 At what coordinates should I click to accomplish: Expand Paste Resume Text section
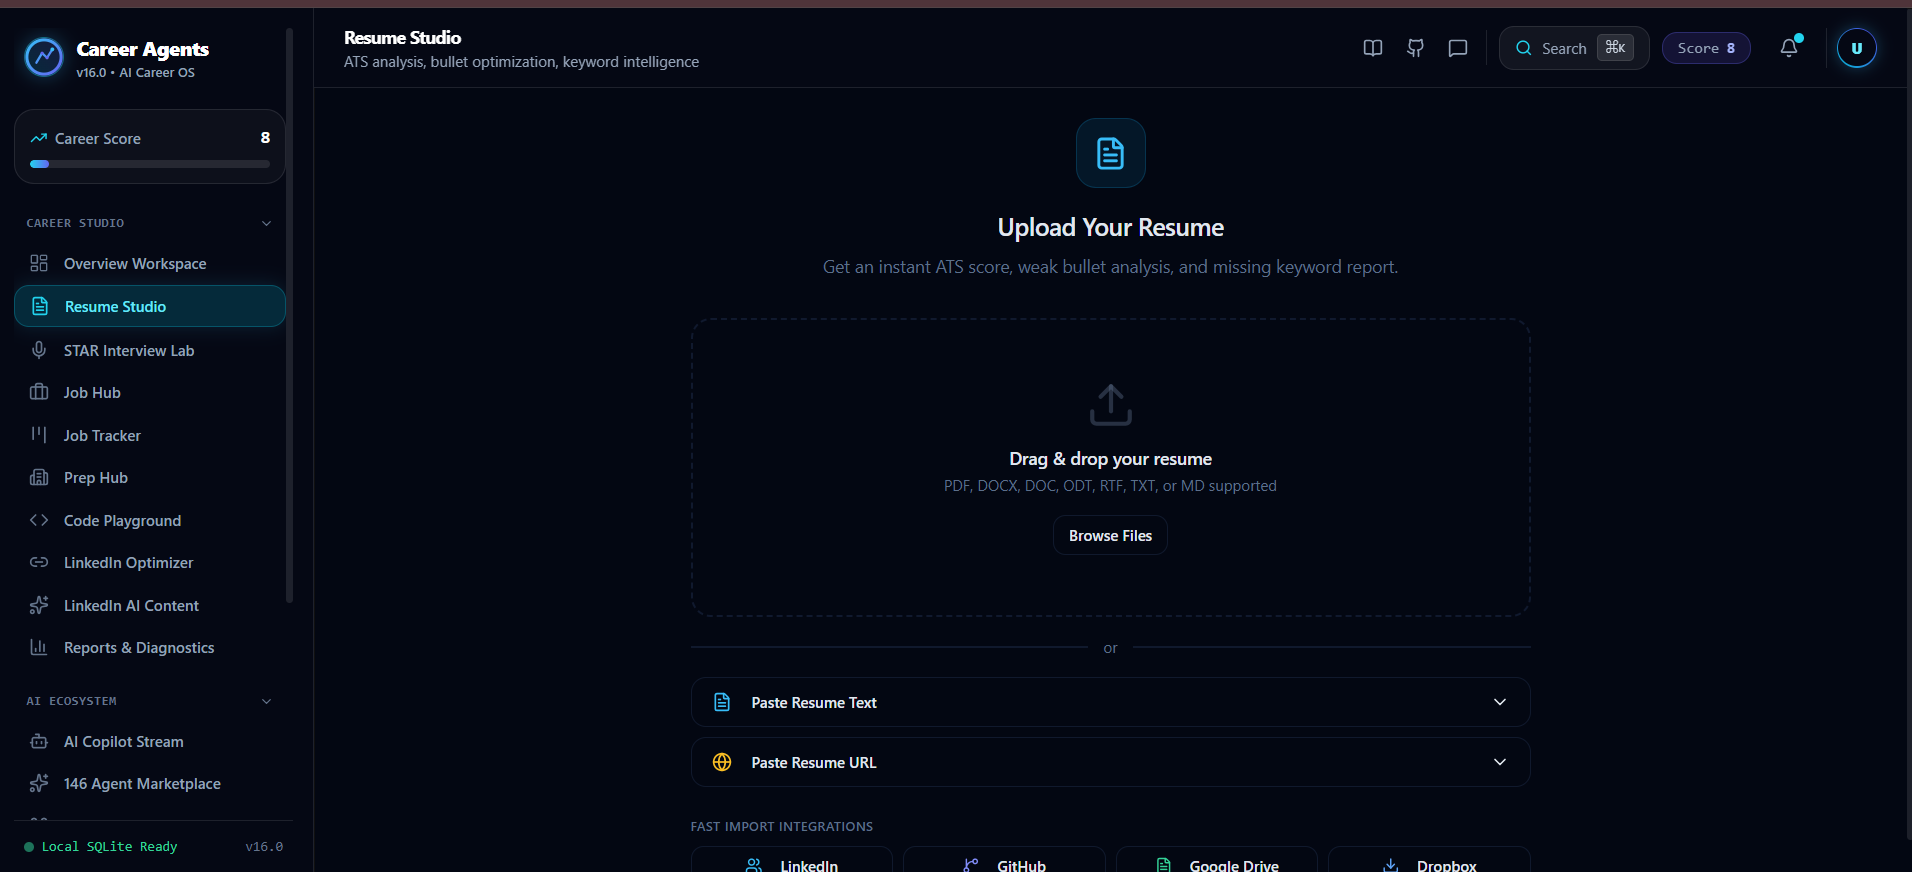click(1110, 702)
